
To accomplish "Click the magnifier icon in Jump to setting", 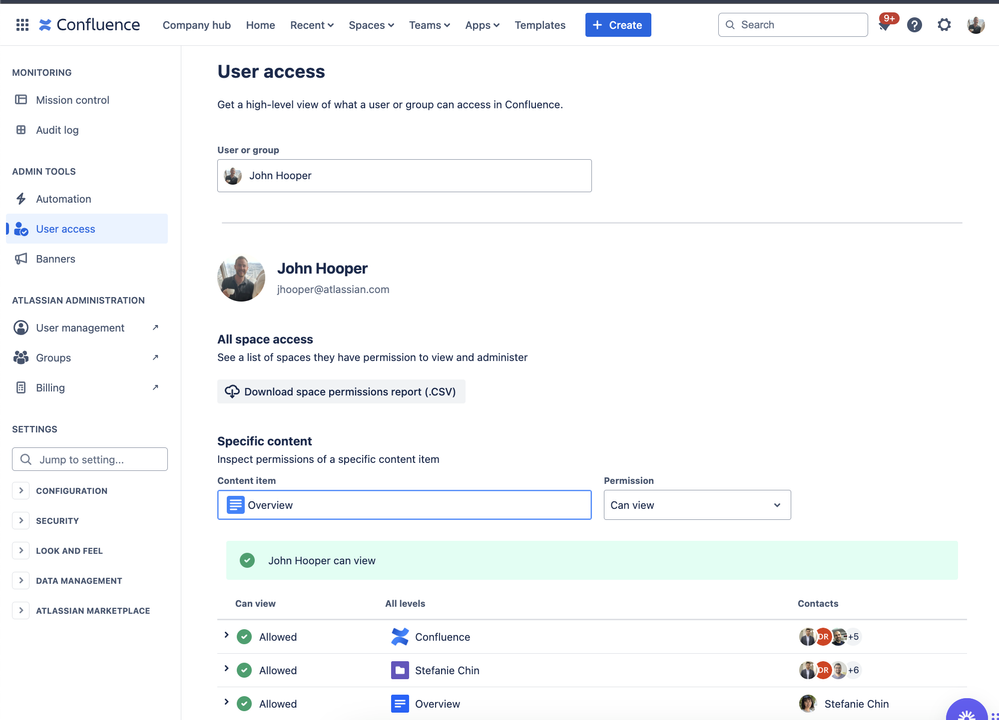I will pos(25,459).
